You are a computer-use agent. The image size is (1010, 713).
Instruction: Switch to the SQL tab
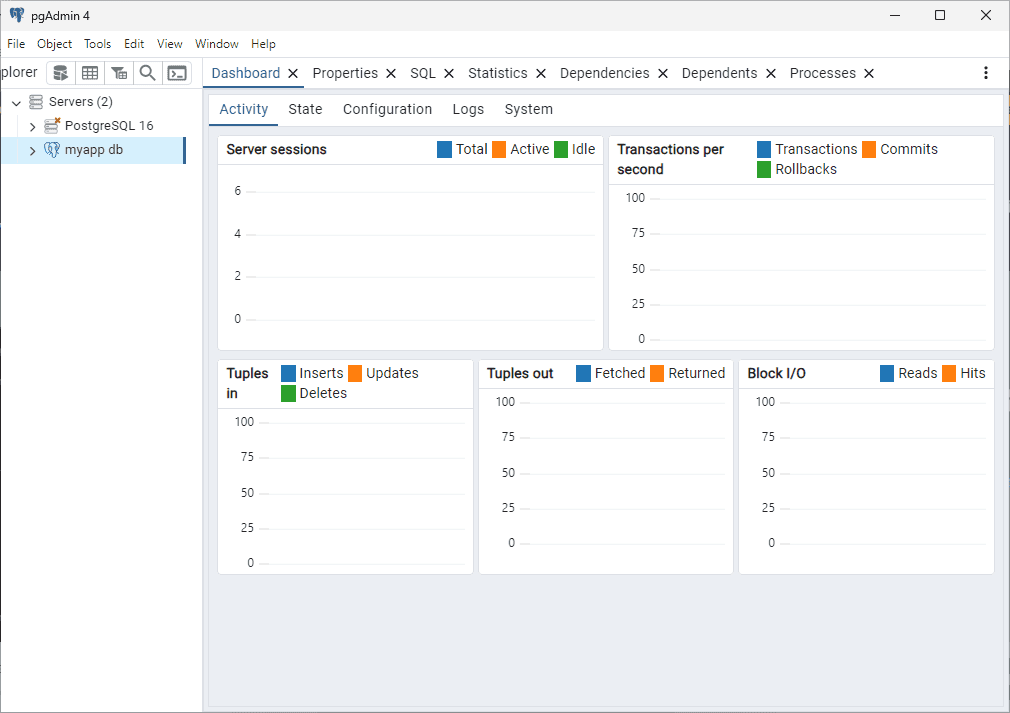[x=423, y=73]
